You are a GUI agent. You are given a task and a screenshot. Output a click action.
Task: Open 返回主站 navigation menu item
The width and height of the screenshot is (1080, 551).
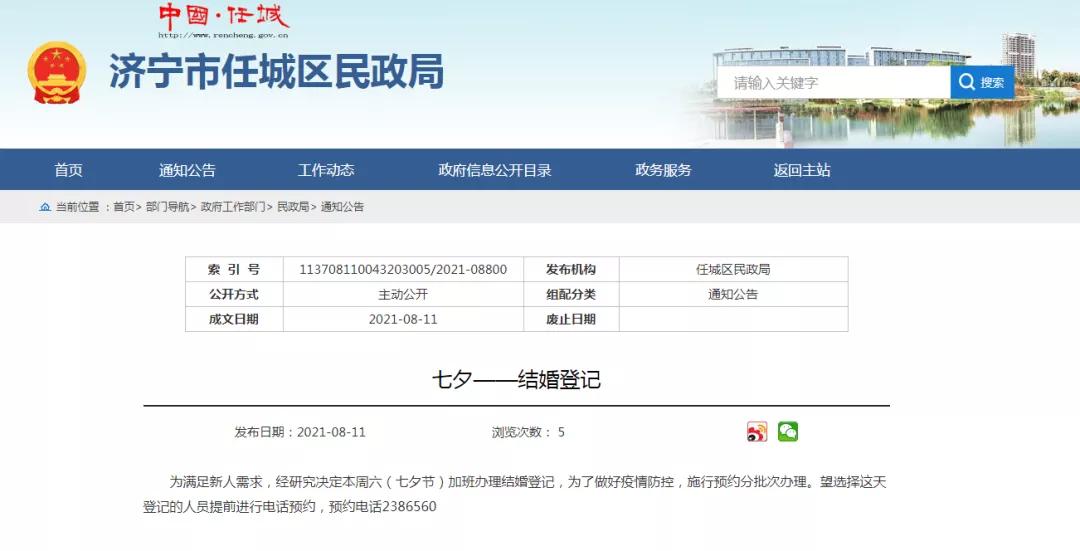click(x=802, y=170)
